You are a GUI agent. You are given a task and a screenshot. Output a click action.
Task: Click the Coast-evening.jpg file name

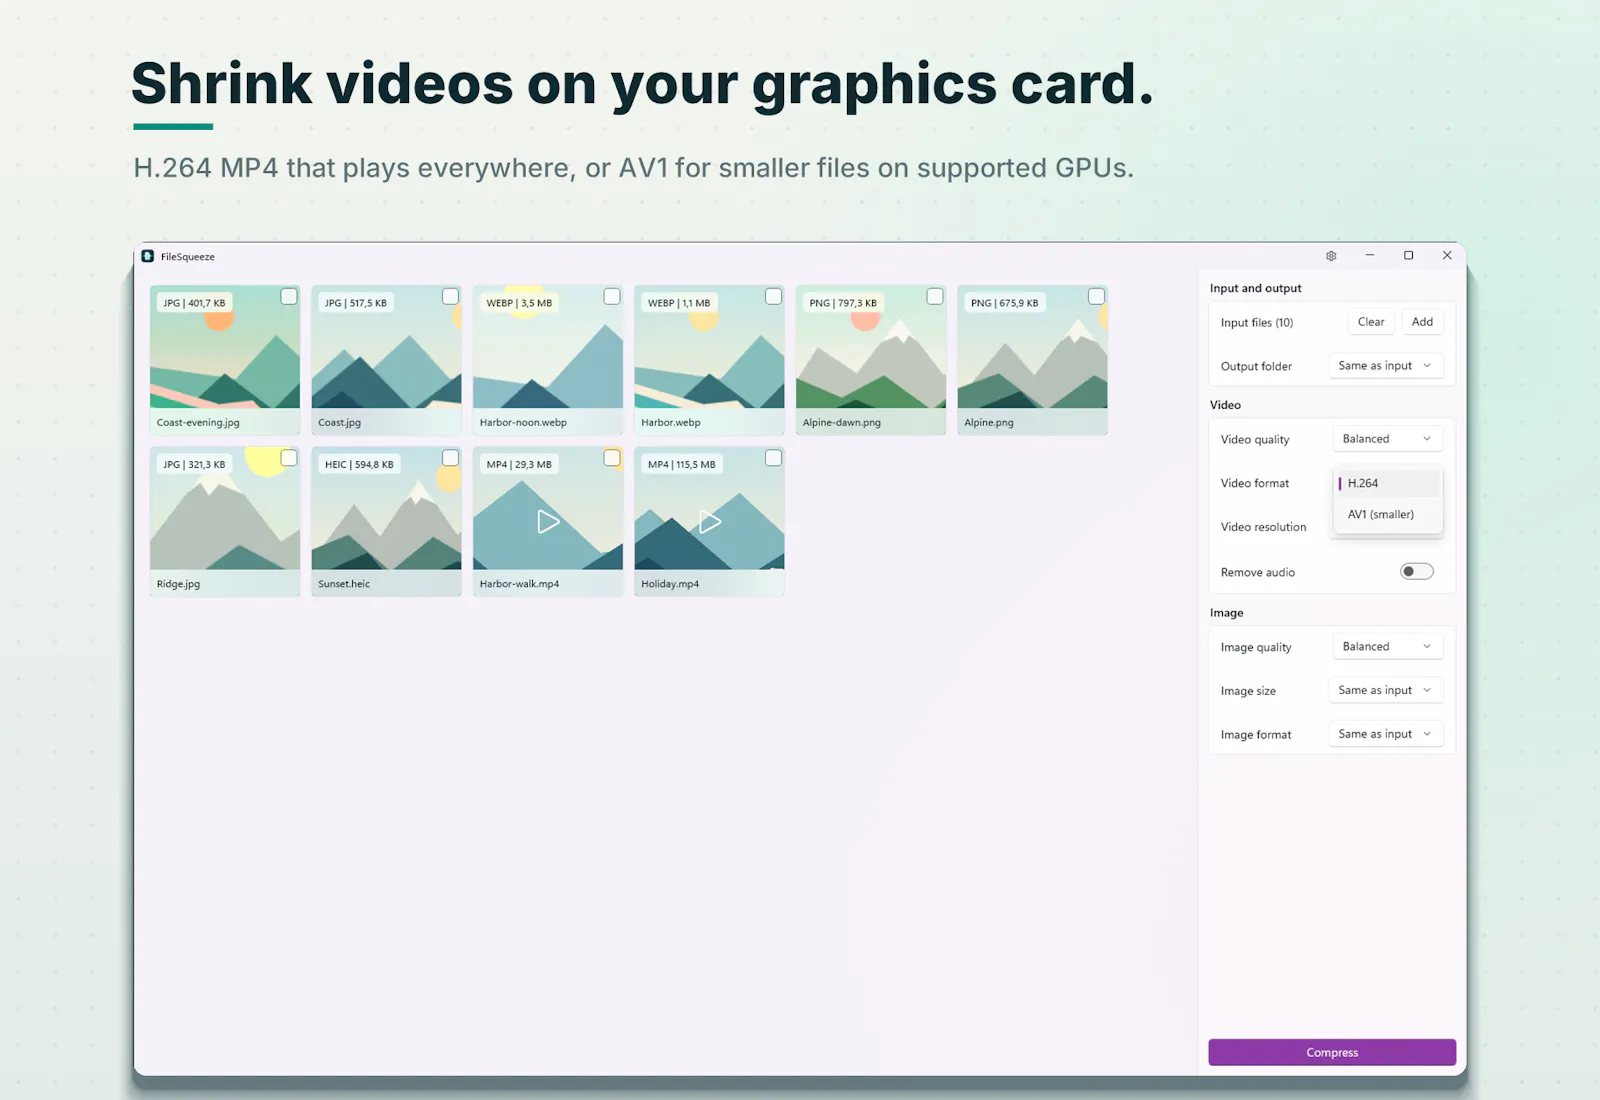coord(198,423)
